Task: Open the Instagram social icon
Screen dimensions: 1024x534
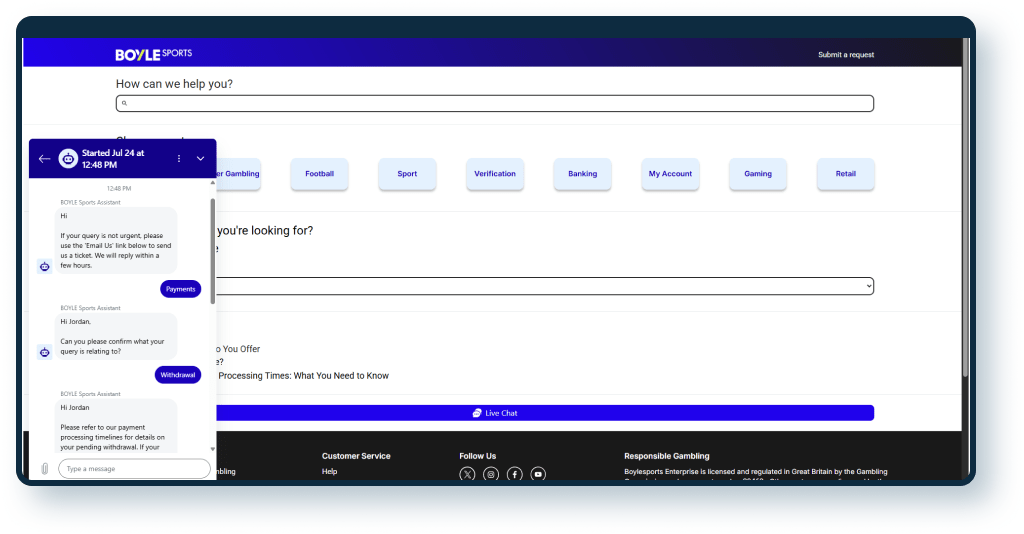Action: coord(491,474)
